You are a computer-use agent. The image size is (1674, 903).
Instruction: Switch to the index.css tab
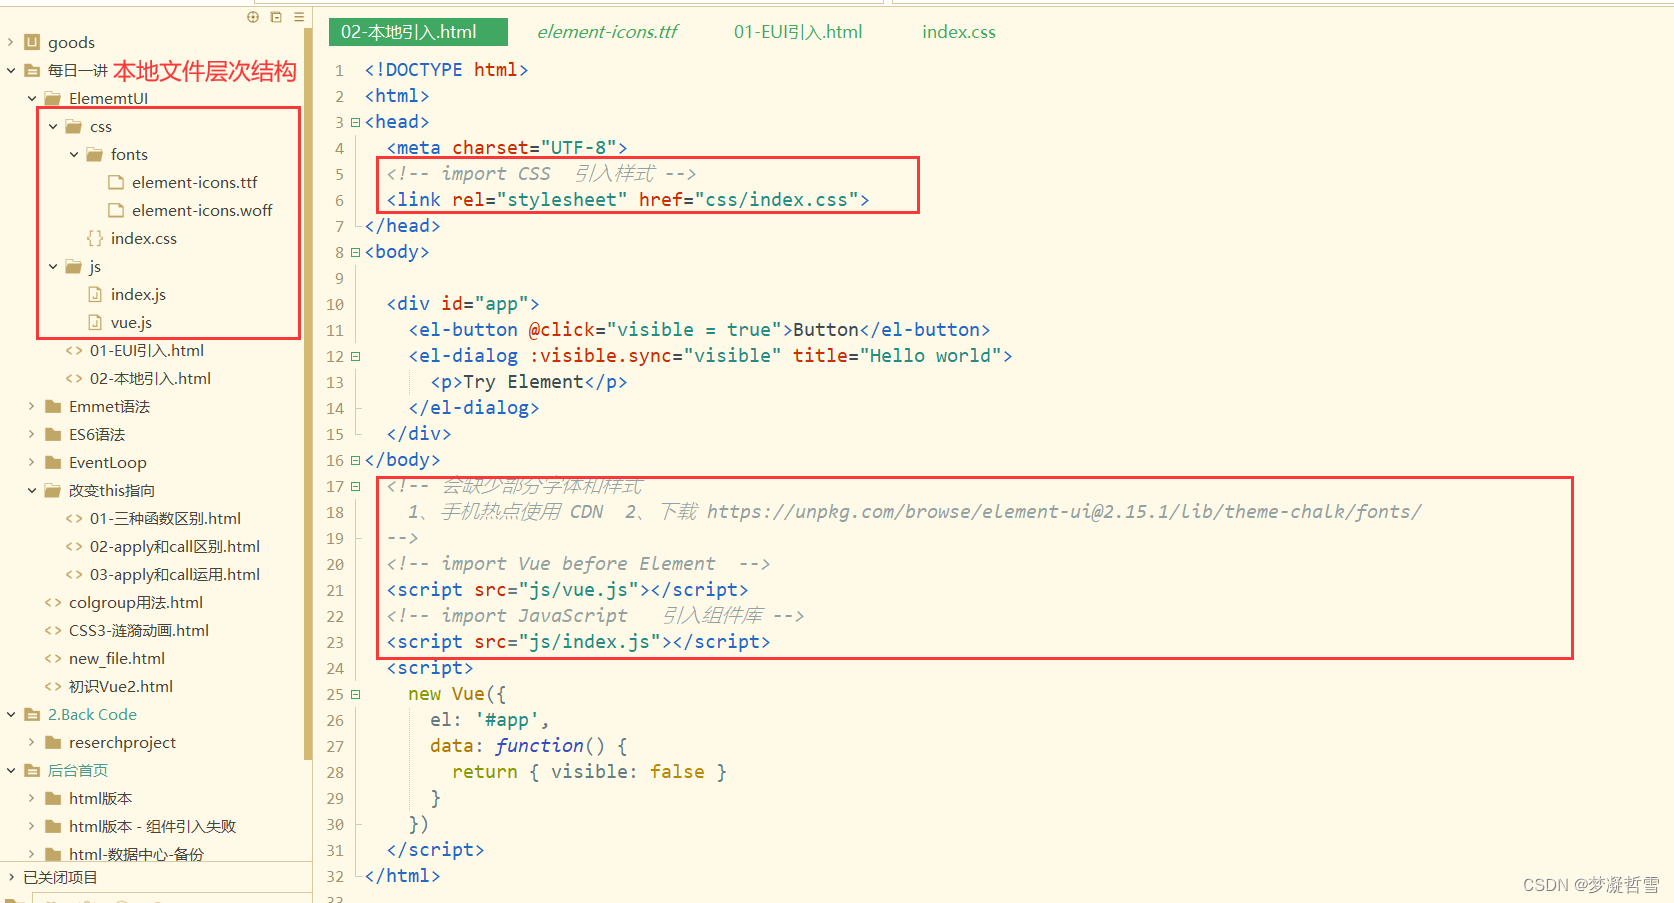click(x=959, y=32)
